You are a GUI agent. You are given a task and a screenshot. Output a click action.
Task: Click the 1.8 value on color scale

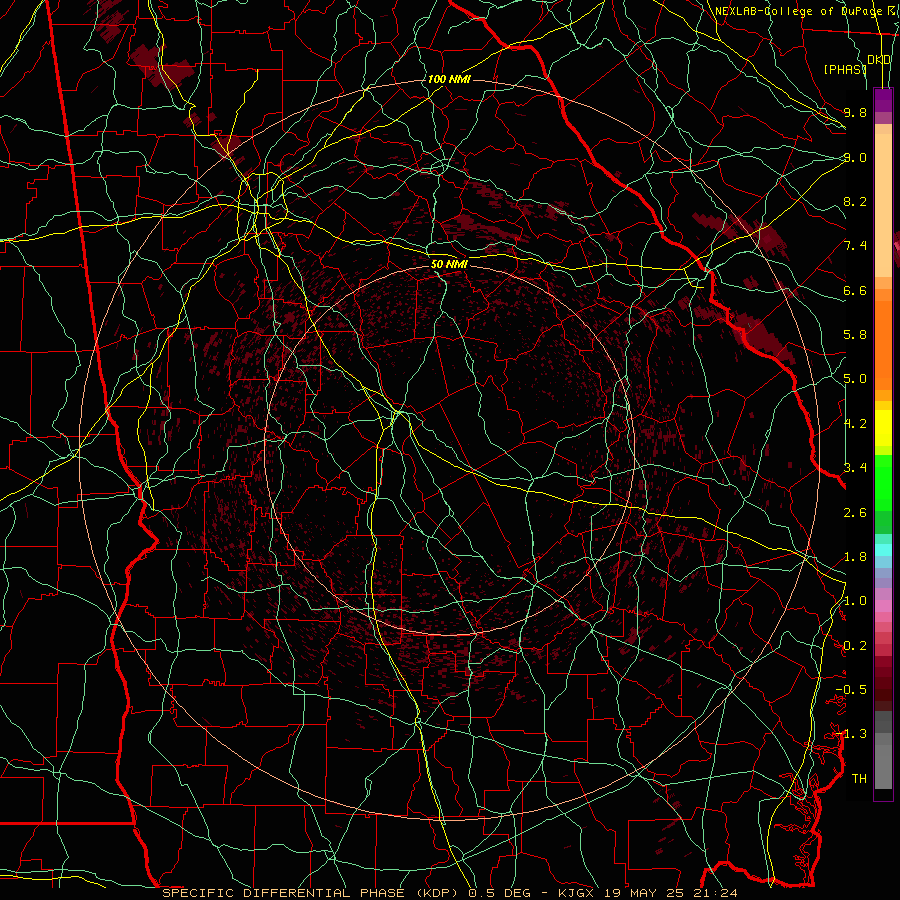click(x=855, y=557)
